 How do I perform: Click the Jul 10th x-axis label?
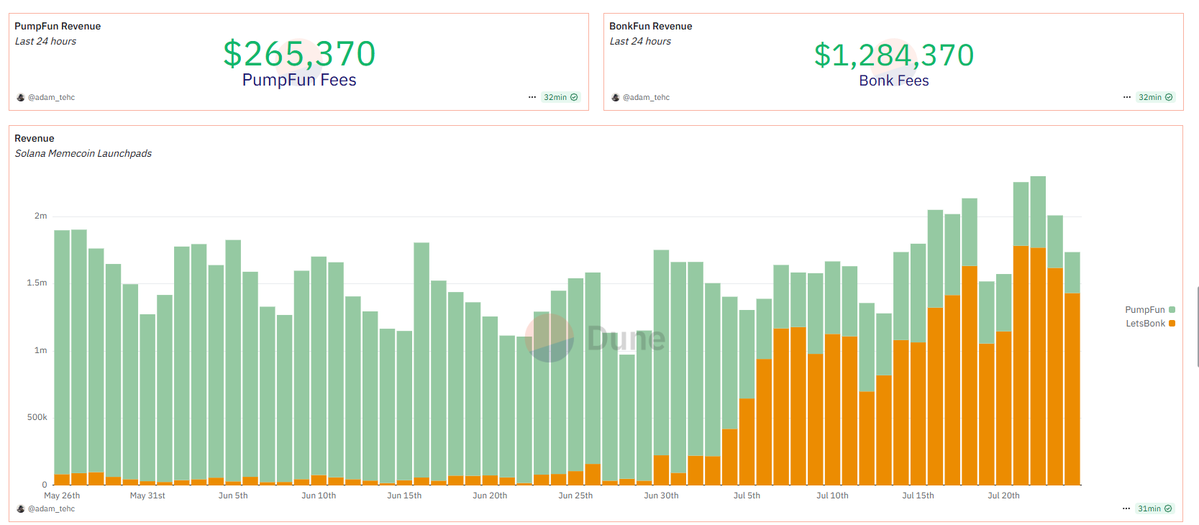[833, 495]
